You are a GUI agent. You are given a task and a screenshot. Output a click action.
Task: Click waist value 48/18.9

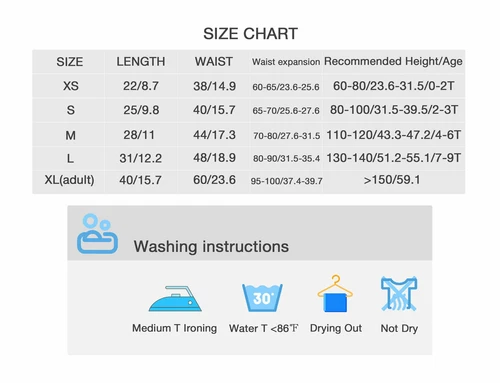[x=214, y=158]
